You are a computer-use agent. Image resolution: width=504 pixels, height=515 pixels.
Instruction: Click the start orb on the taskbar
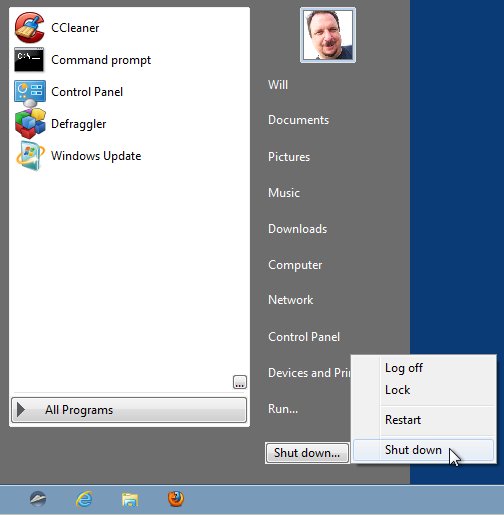pos(38,499)
